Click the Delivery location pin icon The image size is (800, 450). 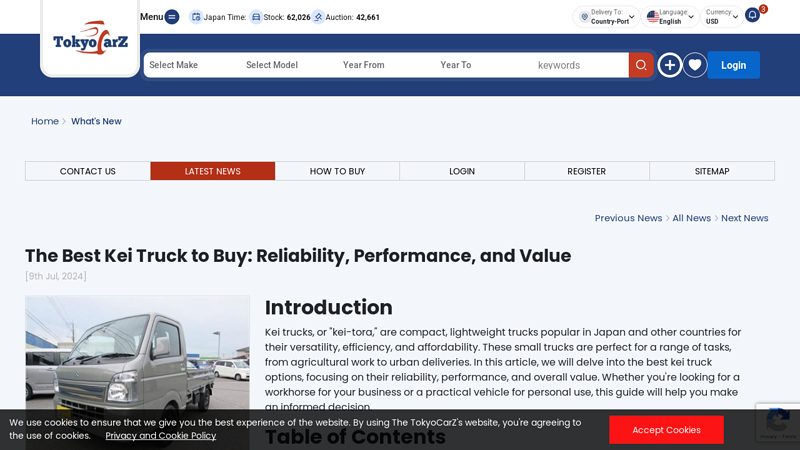585,17
